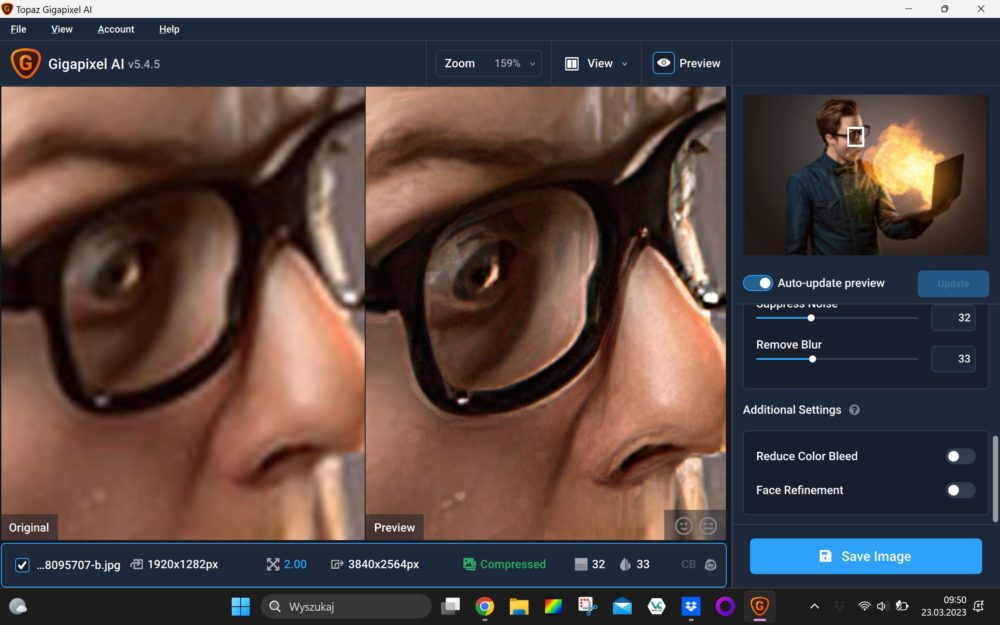The width and height of the screenshot is (1000, 625).
Task: Click the Suppress Noise slider handle
Action: 811,318
